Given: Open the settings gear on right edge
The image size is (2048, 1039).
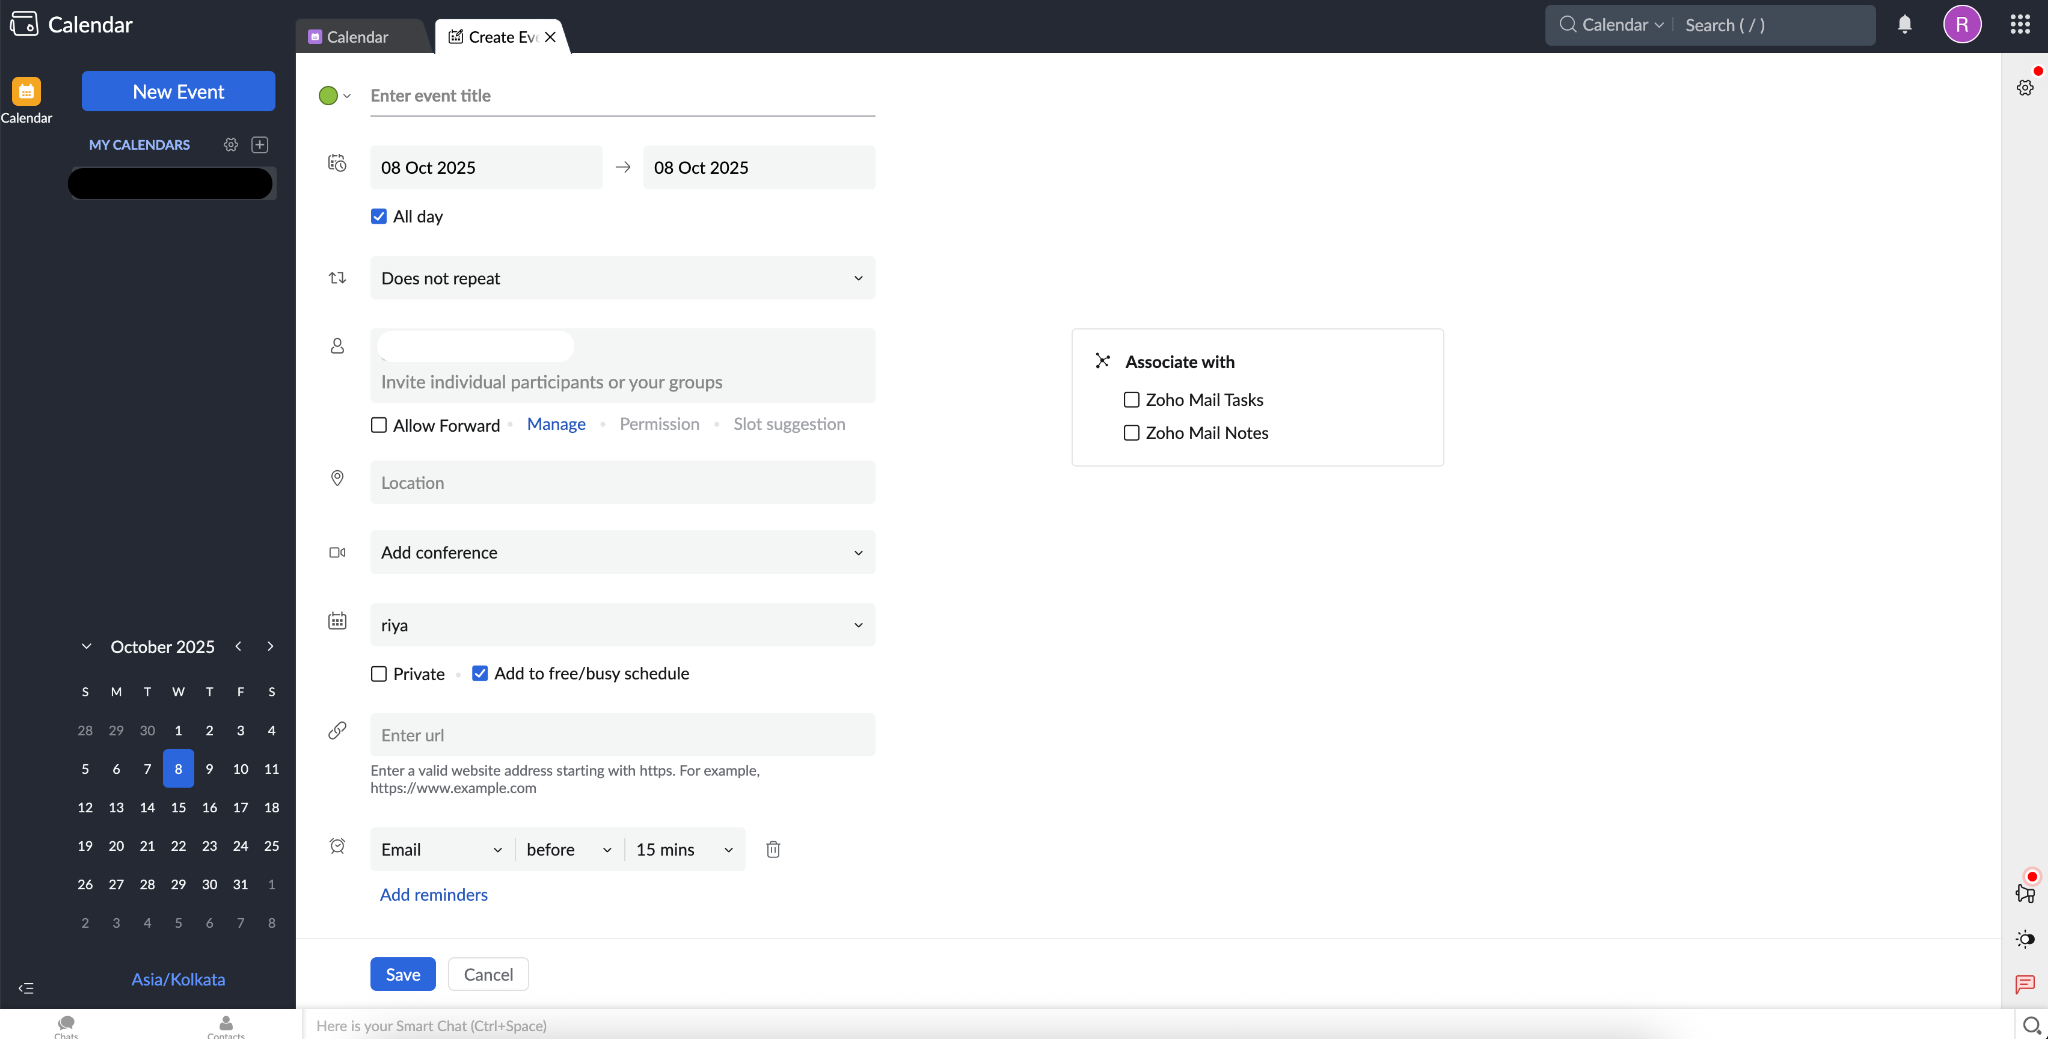Looking at the screenshot, I should click(2026, 87).
